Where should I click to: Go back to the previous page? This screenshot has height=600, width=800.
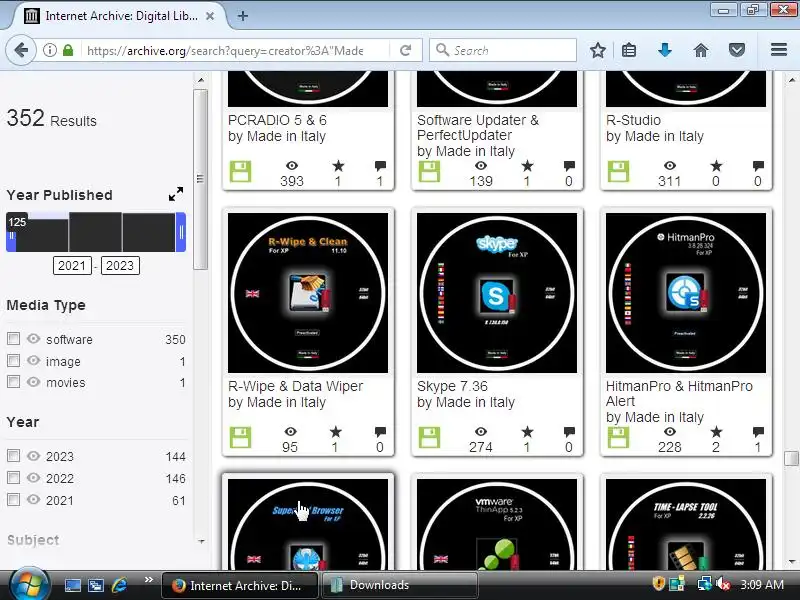pyautogui.click(x=21, y=50)
